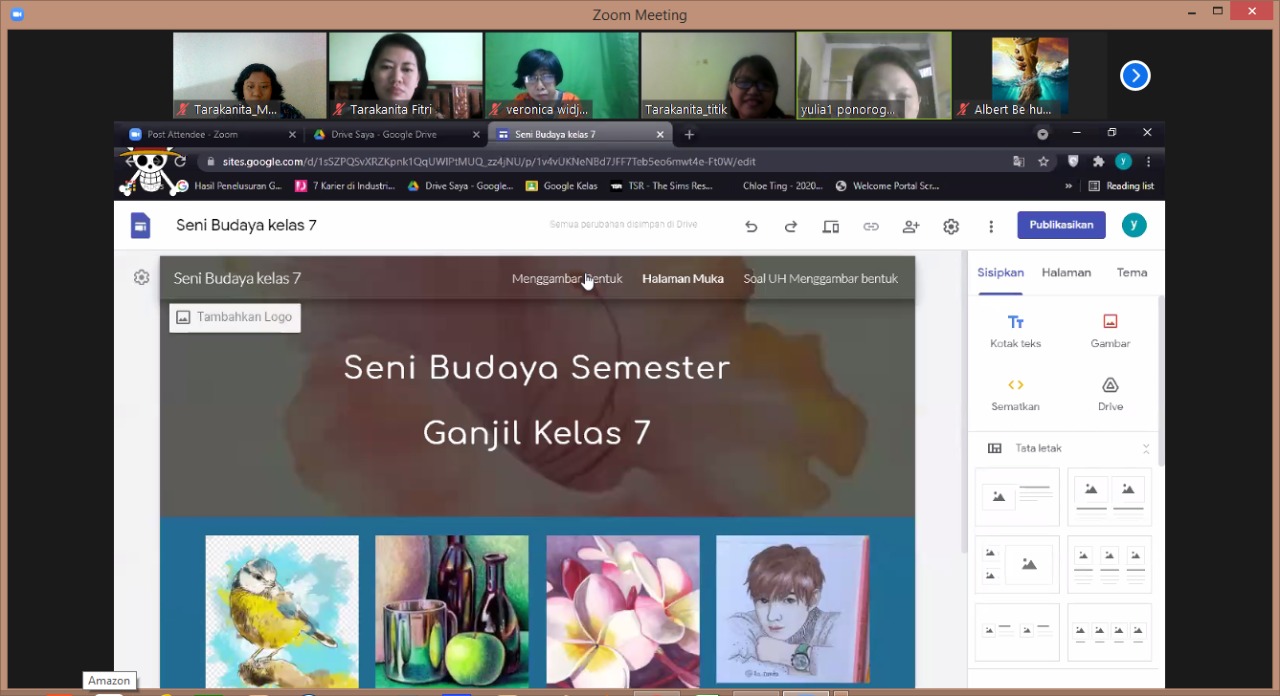1280x696 pixels.
Task: Open the Halaman Muka navigation link
Action: (x=683, y=279)
